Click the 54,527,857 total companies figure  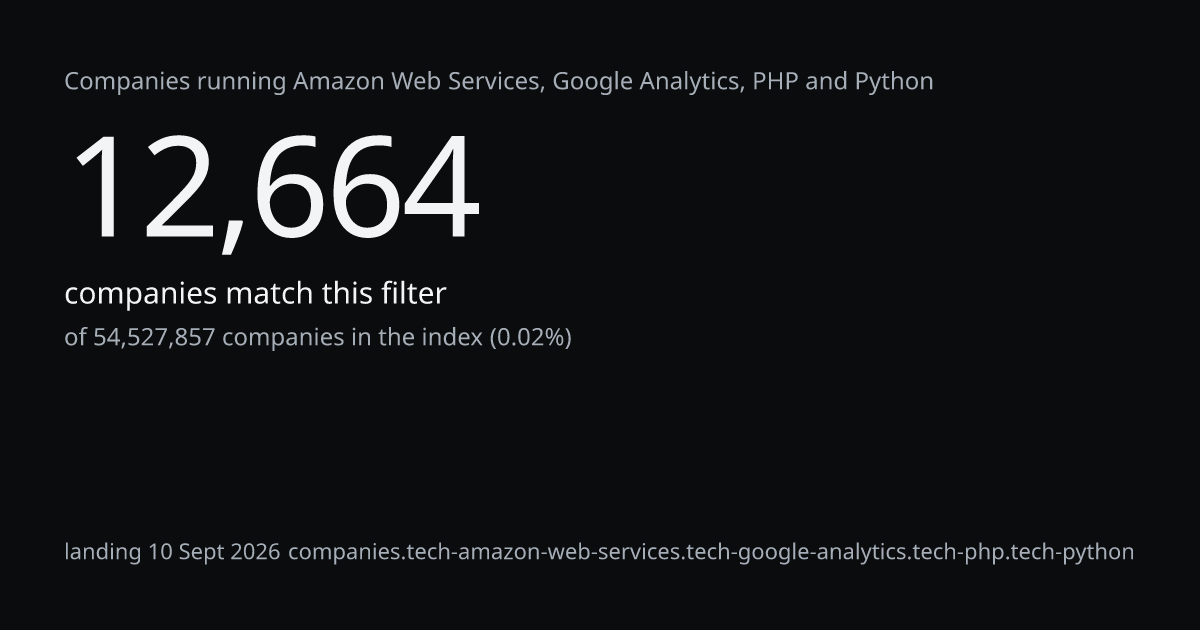(x=154, y=338)
